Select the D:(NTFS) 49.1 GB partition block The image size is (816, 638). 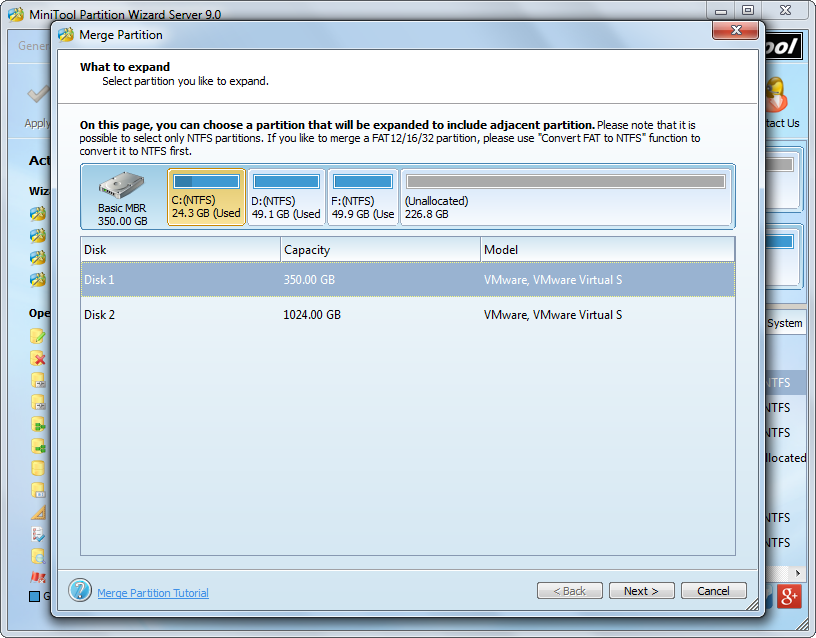coord(286,197)
